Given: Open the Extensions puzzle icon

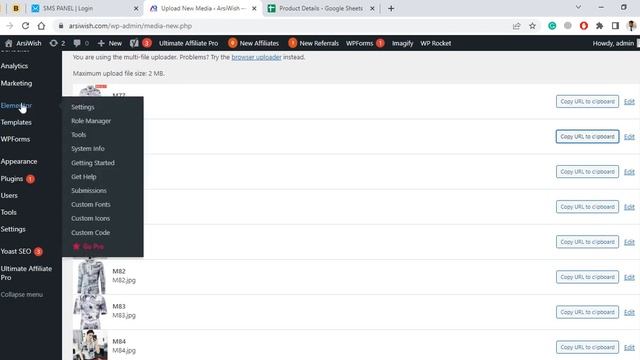Looking at the screenshot, I should 599,26.
